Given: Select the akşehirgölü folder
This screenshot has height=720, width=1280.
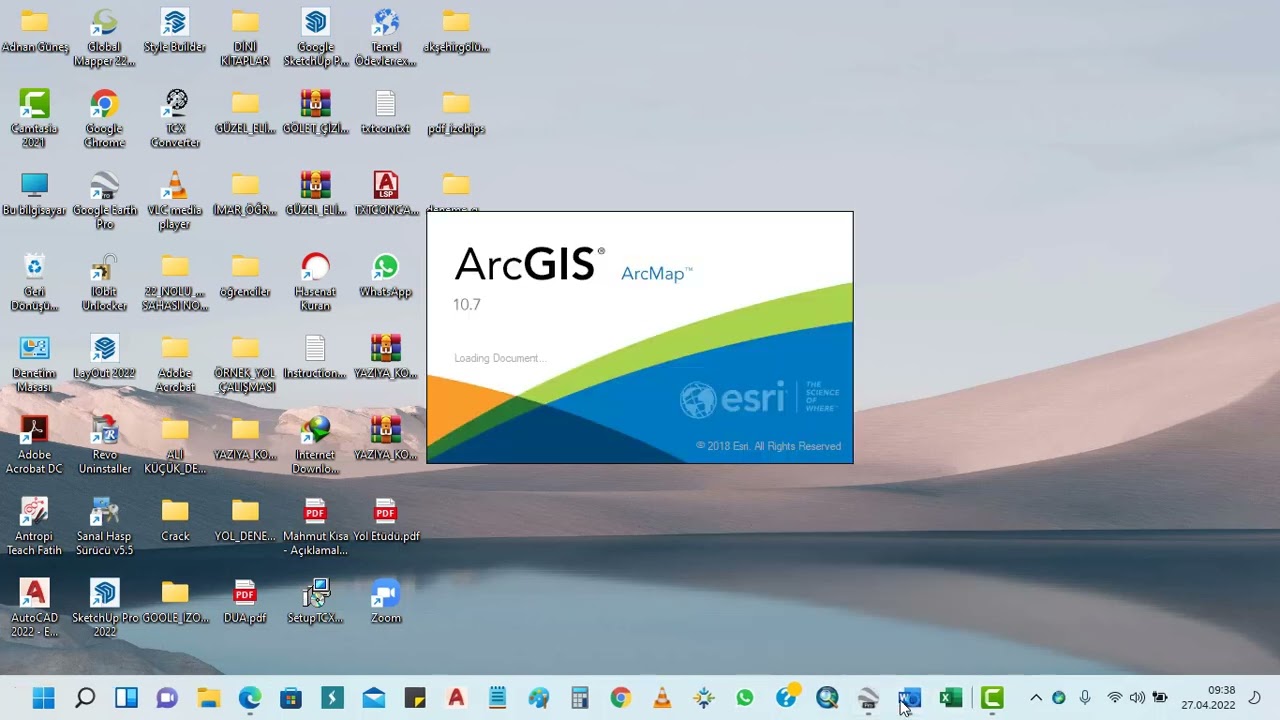Looking at the screenshot, I should point(456,31).
